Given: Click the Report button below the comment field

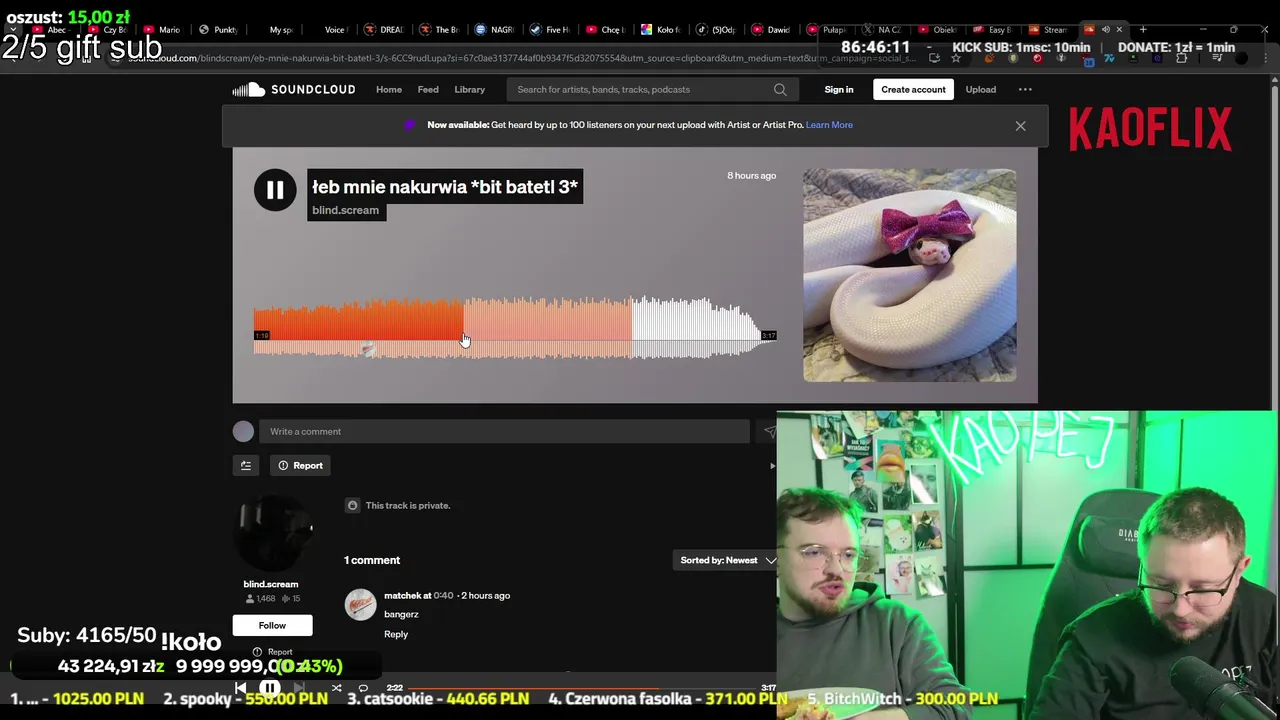Looking at the screenshot, I should click(301, 465).
